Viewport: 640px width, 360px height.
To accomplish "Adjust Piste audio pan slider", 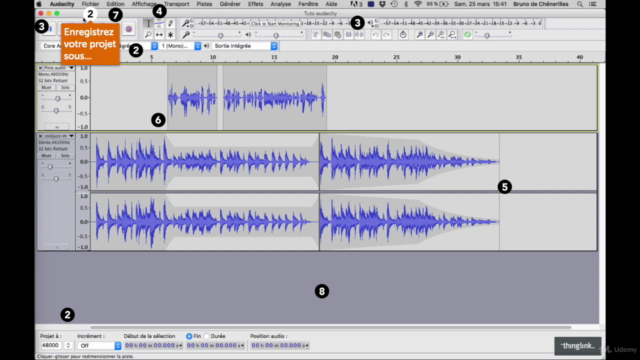I will point(57,110).
